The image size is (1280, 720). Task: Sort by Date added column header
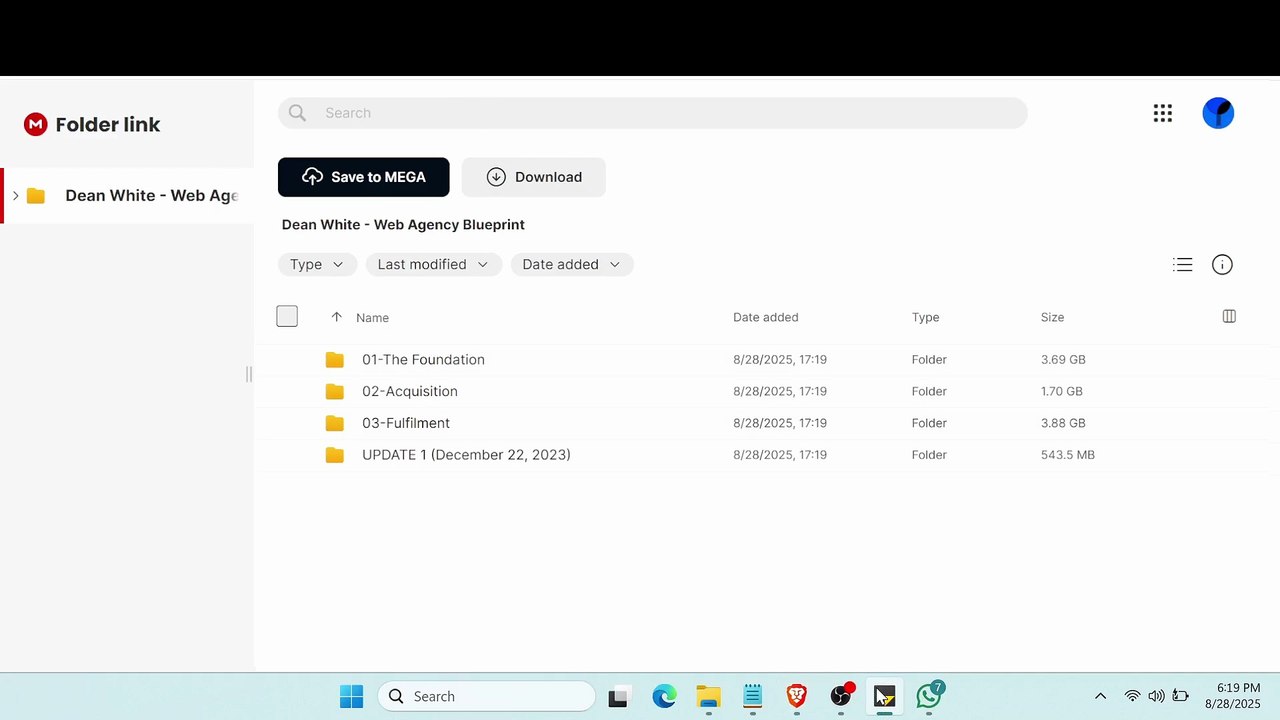[x=765, y=317]
